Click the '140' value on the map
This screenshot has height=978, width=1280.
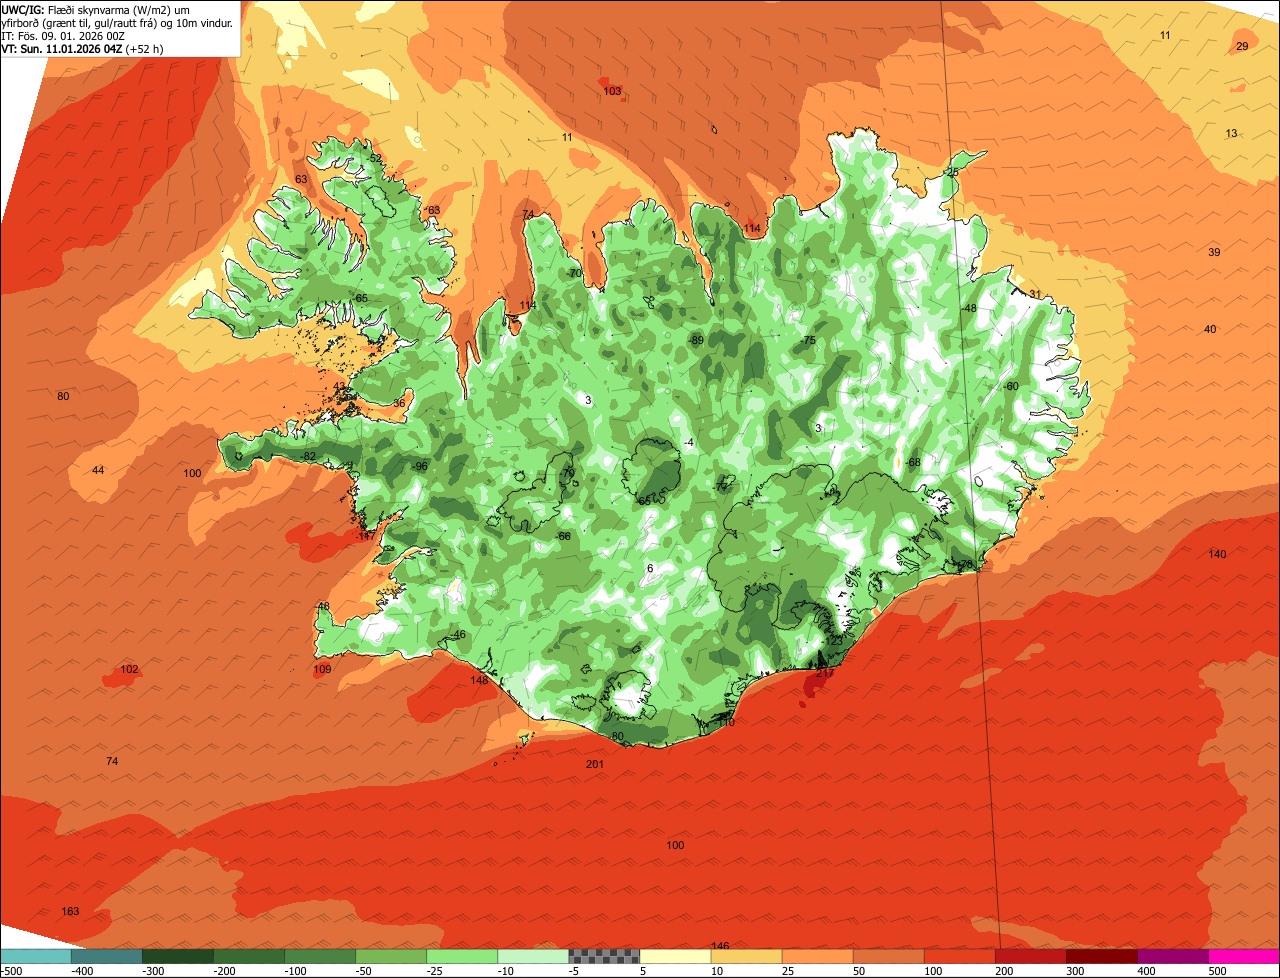1217,554
